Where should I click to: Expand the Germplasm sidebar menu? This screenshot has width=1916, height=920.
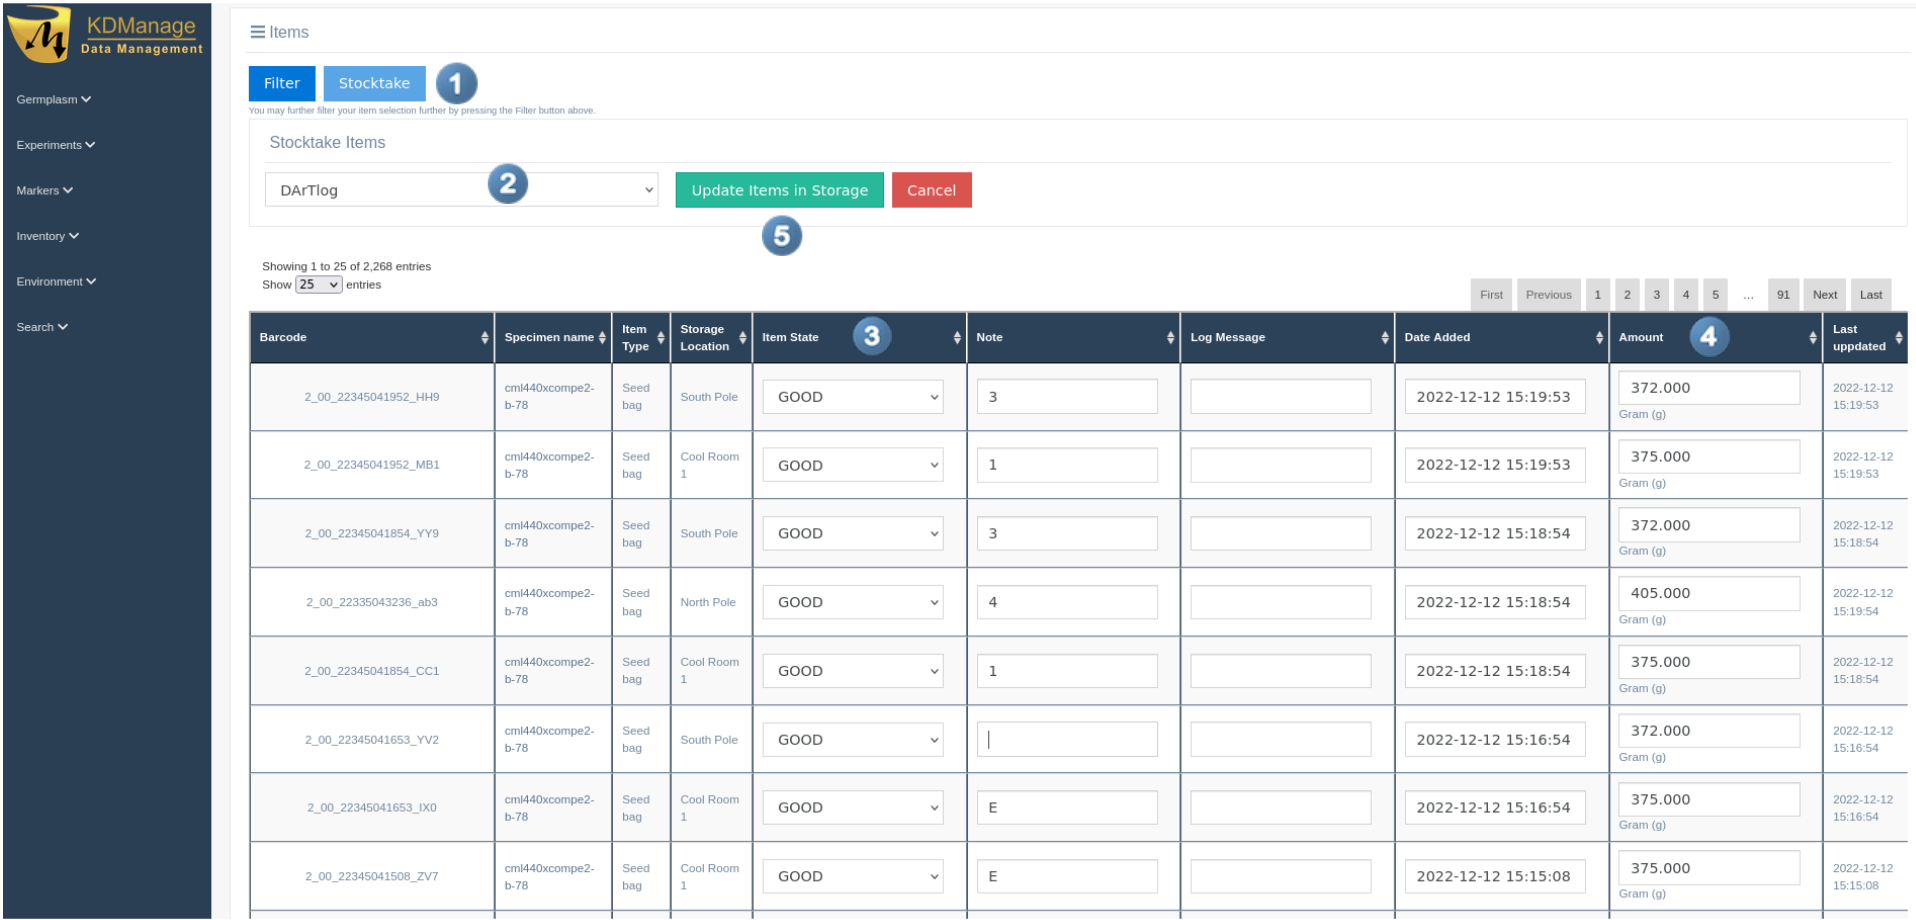(53, 100)
